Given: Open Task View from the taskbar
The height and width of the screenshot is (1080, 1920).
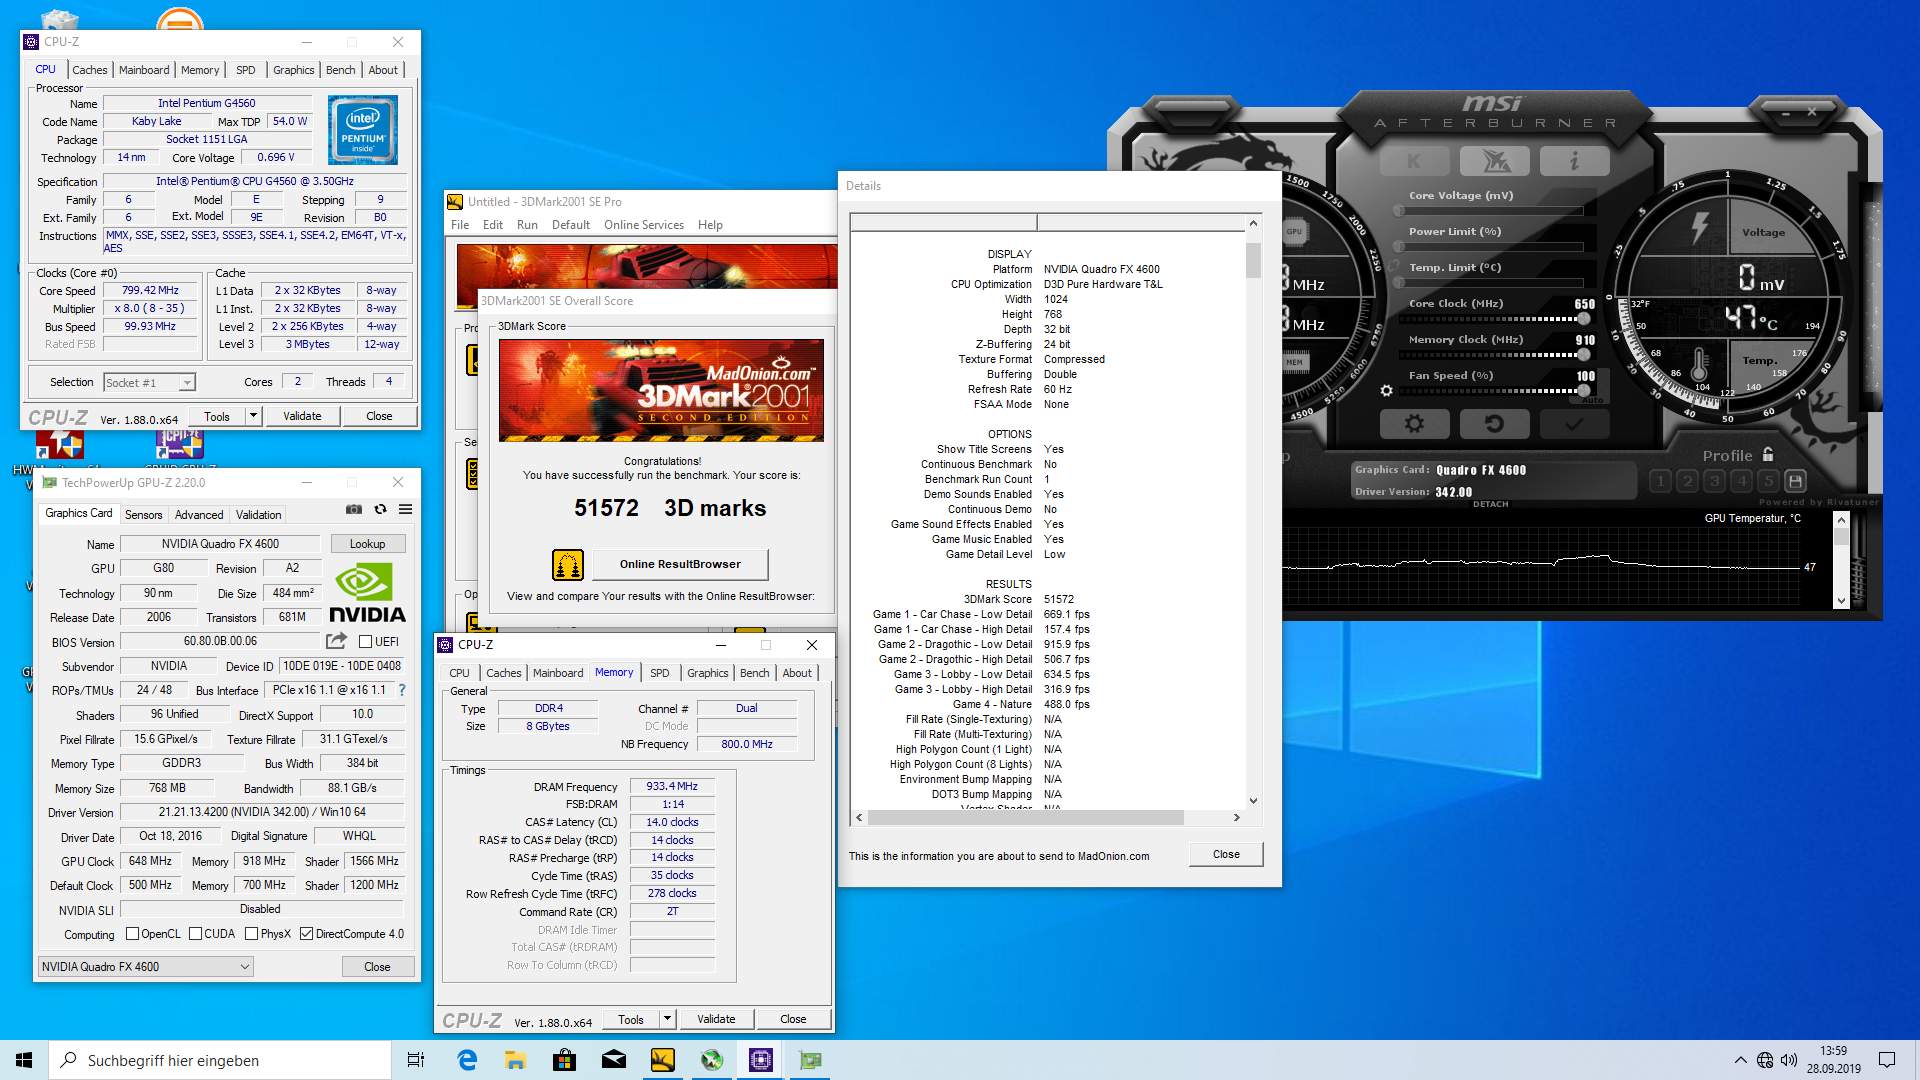Looking at the screenshot, I should coord(416,1060).
